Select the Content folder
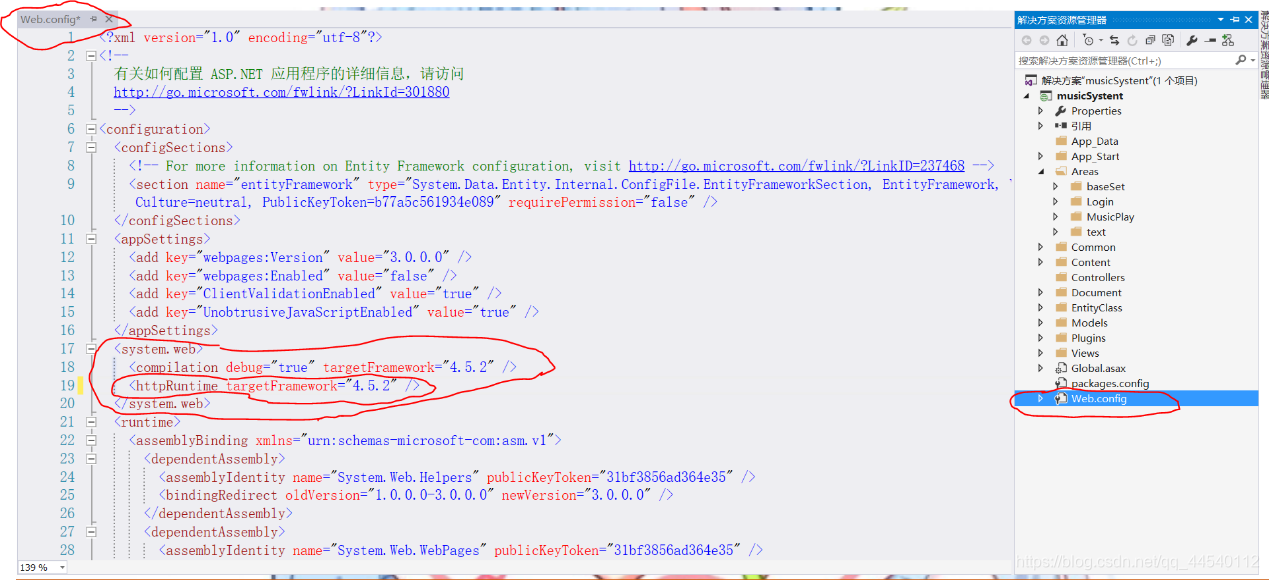Image resolution: width=1269 pixels, height=580 pixels. (1091, 262)
